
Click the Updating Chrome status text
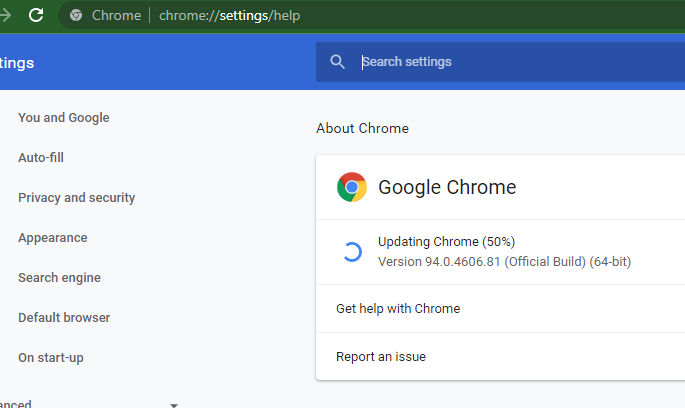[x=446, y=242]
